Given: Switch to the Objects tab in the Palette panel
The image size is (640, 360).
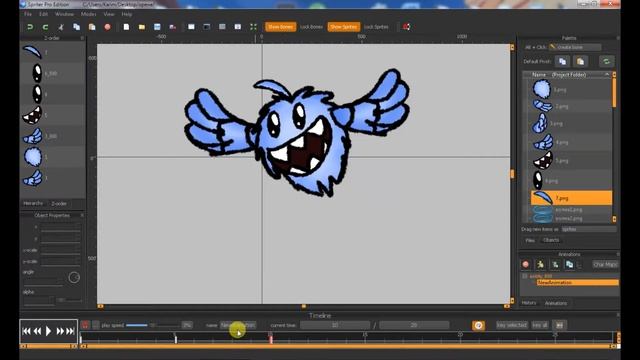Looking at the screenshot, I should (551, 240).
